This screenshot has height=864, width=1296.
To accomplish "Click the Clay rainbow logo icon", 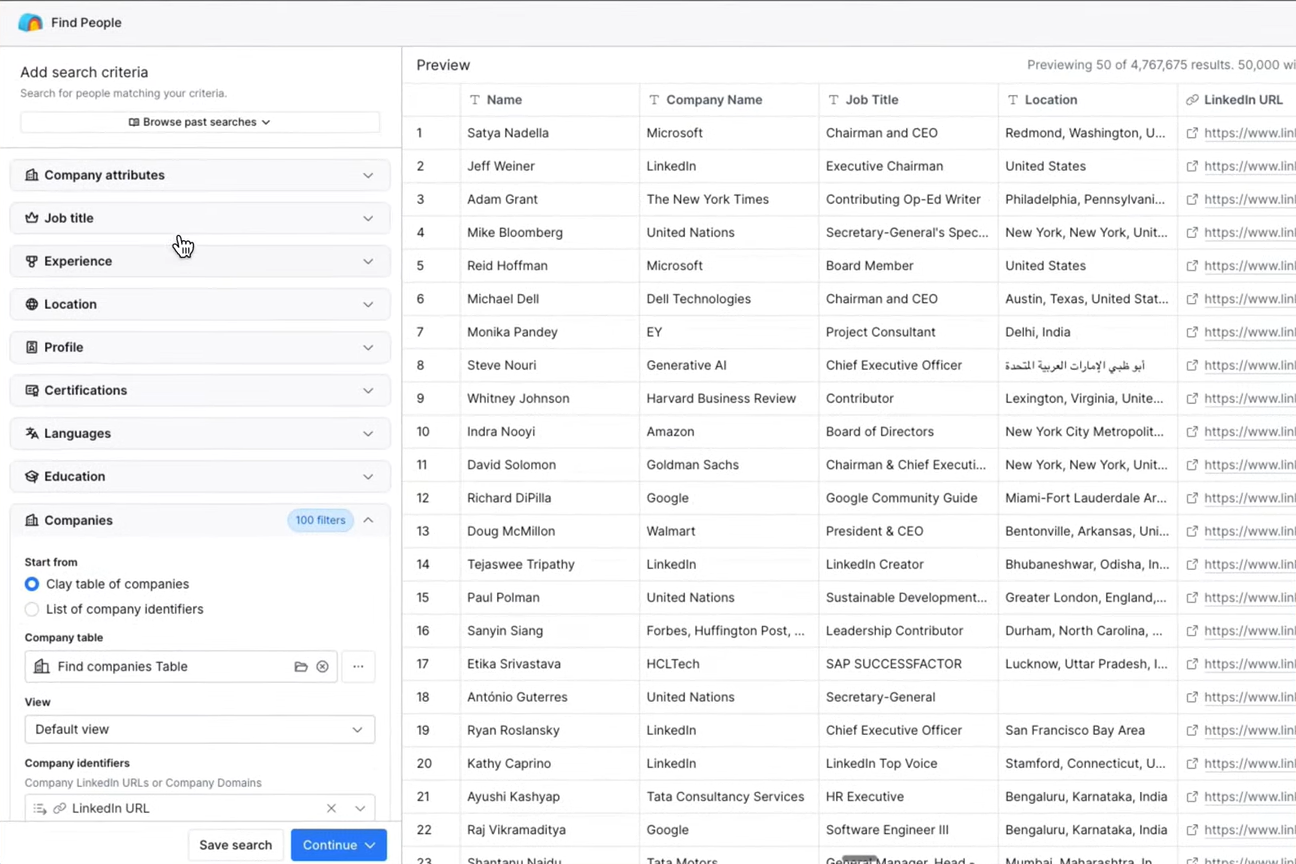I will pyautogui.click(x=30, y=22).
